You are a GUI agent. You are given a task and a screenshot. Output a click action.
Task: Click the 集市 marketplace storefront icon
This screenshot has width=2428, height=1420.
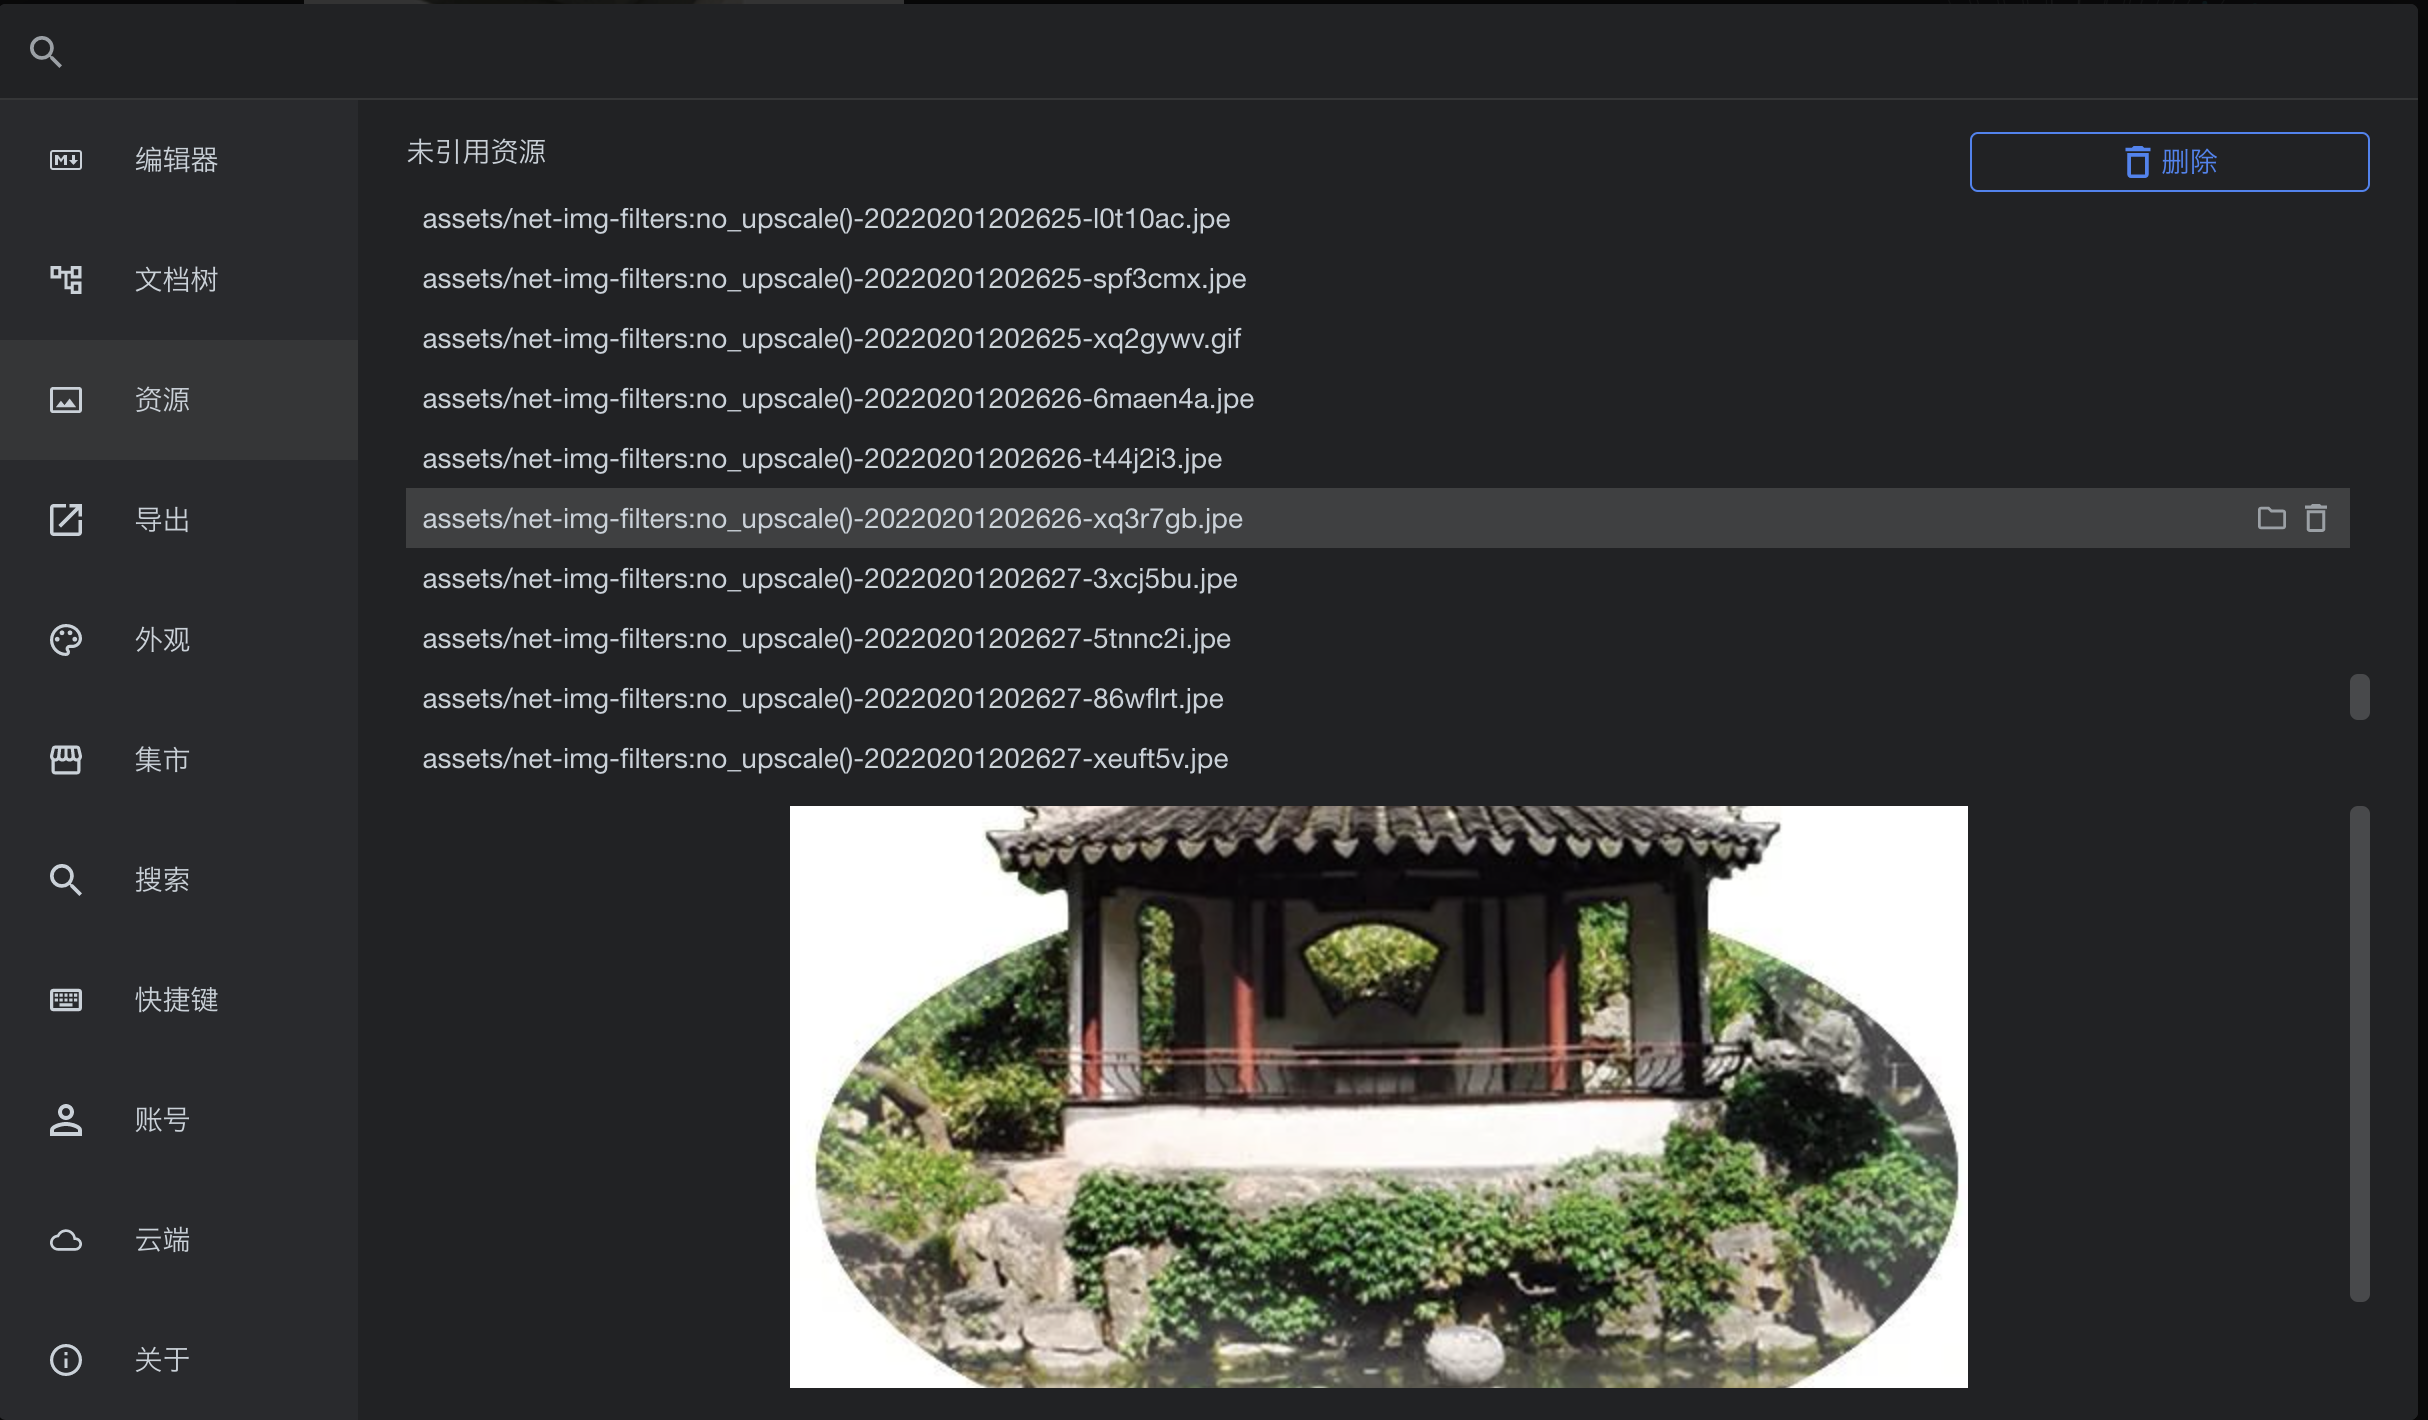click(65, 760)
